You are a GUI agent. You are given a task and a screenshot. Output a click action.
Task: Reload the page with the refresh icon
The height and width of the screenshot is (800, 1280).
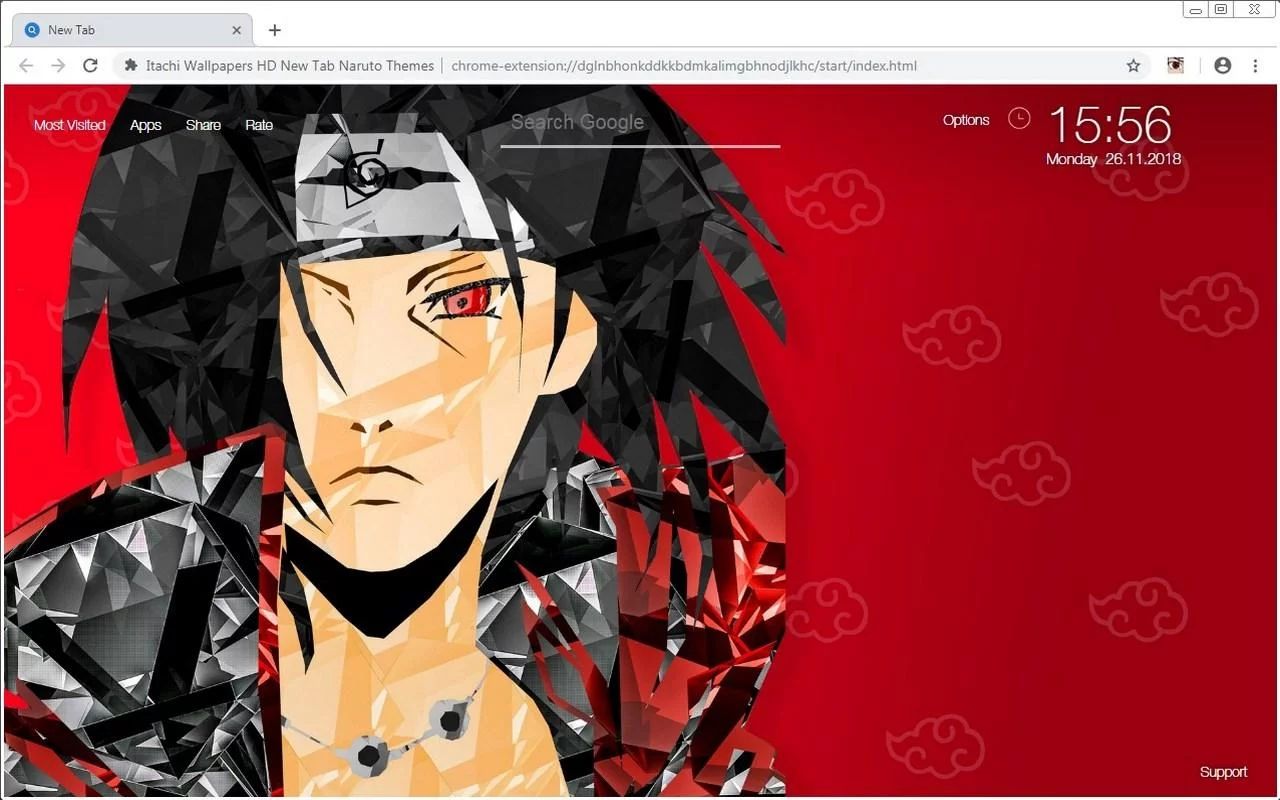point(90,65)
